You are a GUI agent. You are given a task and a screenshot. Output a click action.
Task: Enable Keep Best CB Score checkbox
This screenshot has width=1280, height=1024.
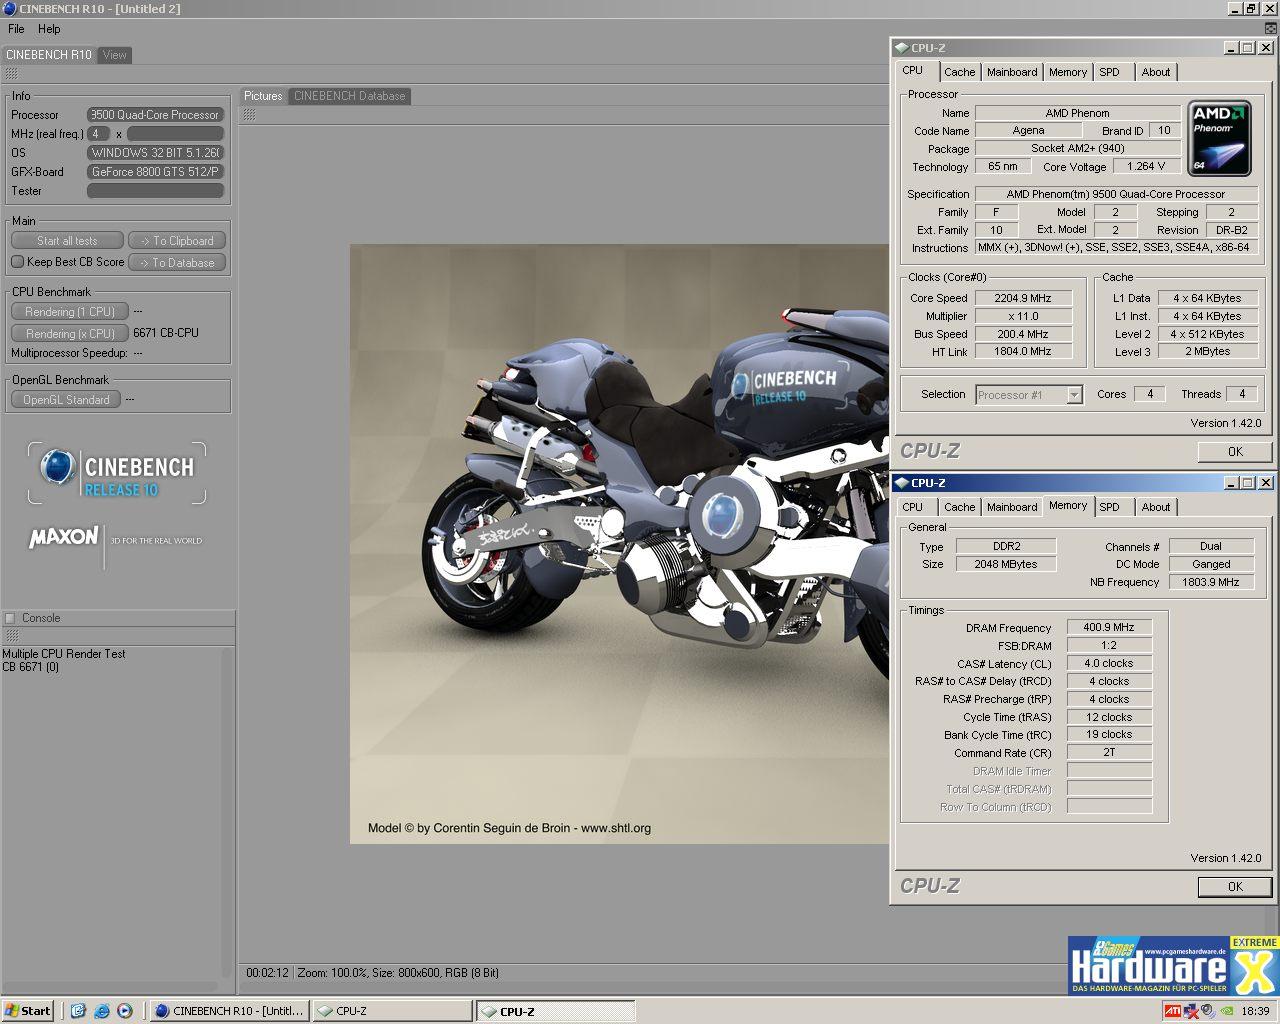(x=17, y=262)
